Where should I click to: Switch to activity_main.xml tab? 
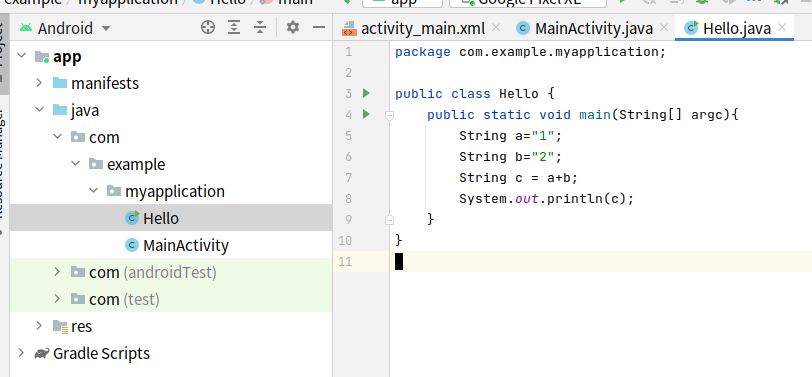click(414, 28)
